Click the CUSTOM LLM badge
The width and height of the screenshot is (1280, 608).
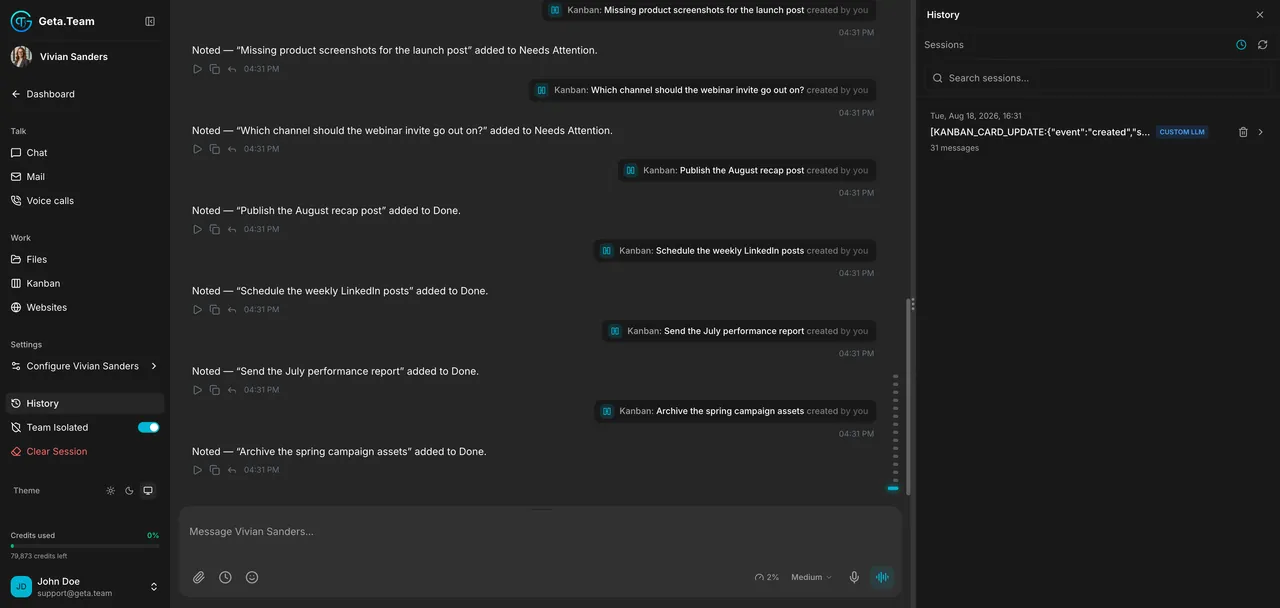point(1182,132)
